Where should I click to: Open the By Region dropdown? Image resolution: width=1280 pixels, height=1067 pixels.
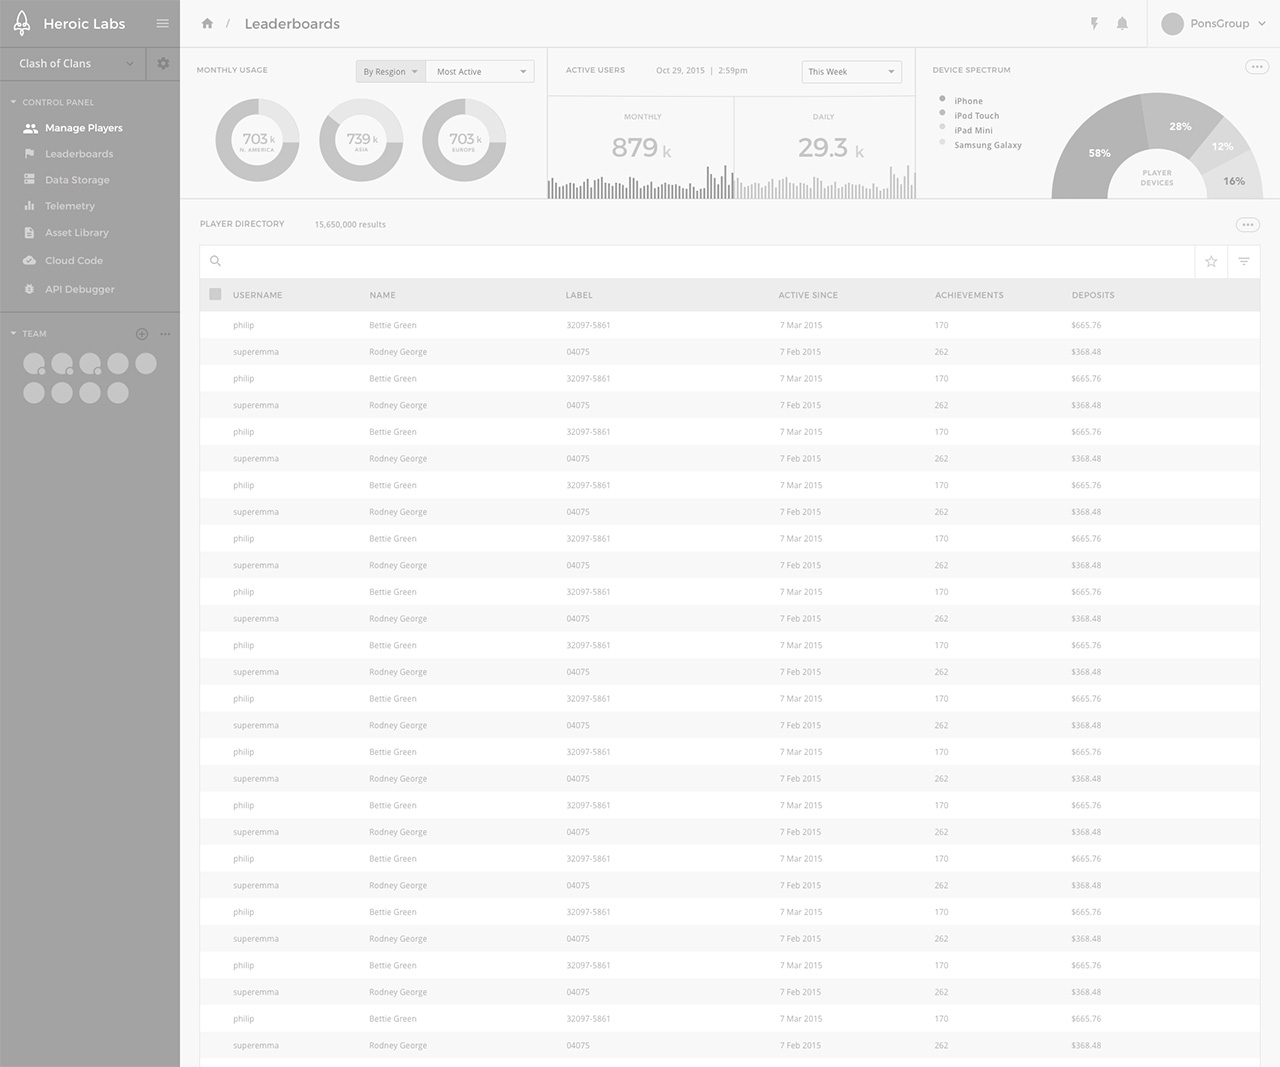390,72
